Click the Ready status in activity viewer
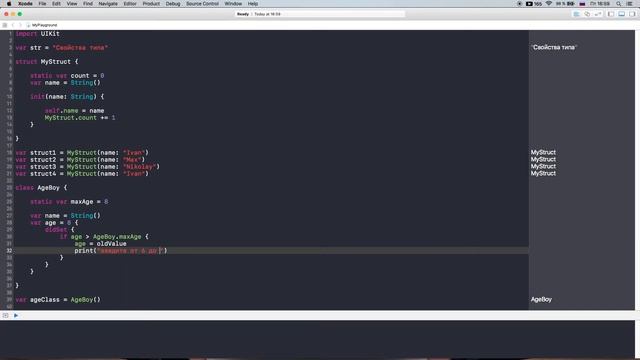The width and height of the screenshot is (640, 360). (243, 14)
